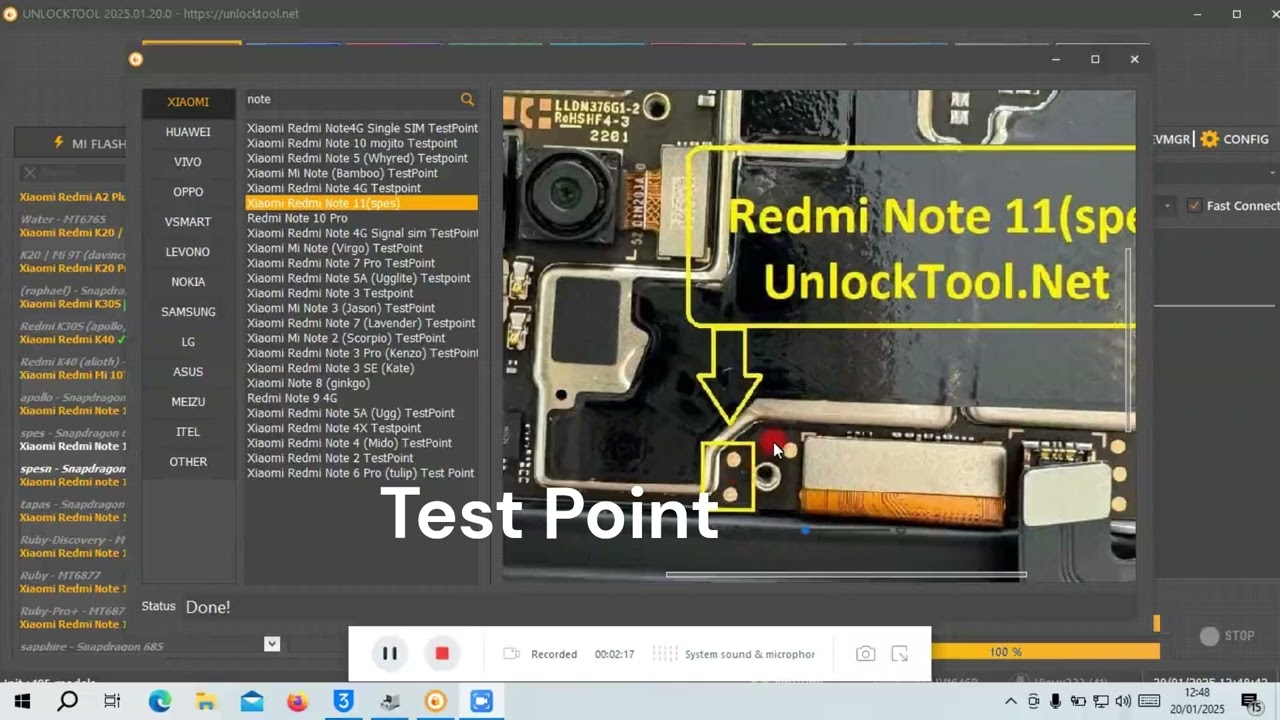Click the horizontal scrollbar under testpoint image

tap(846, 575)
